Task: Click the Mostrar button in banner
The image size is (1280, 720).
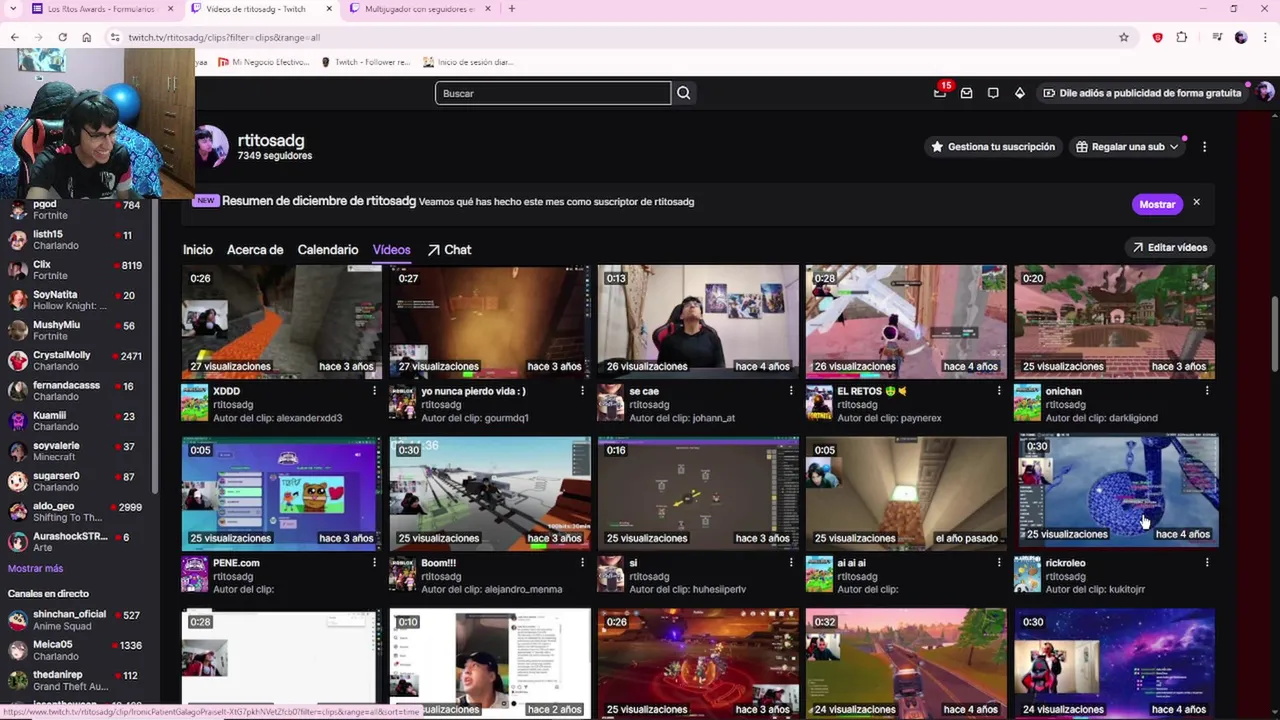Action: (x=1157, y=204)
